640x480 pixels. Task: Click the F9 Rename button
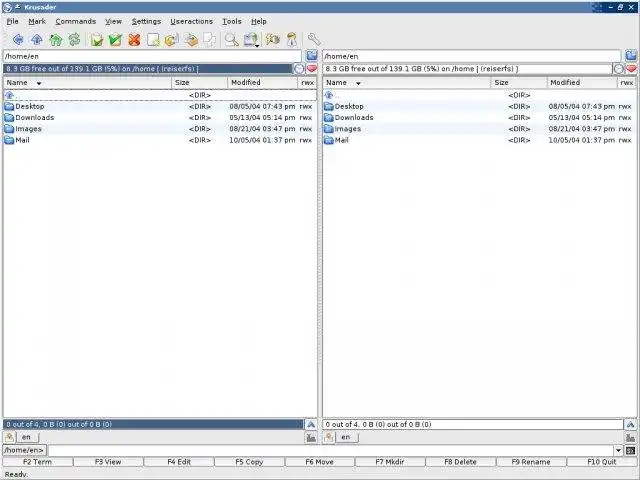(531, 462)
